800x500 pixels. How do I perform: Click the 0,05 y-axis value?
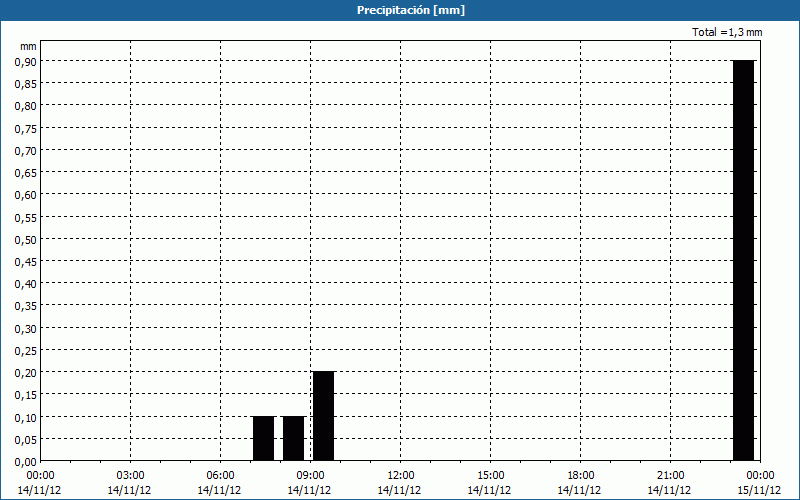click(26, 440)
